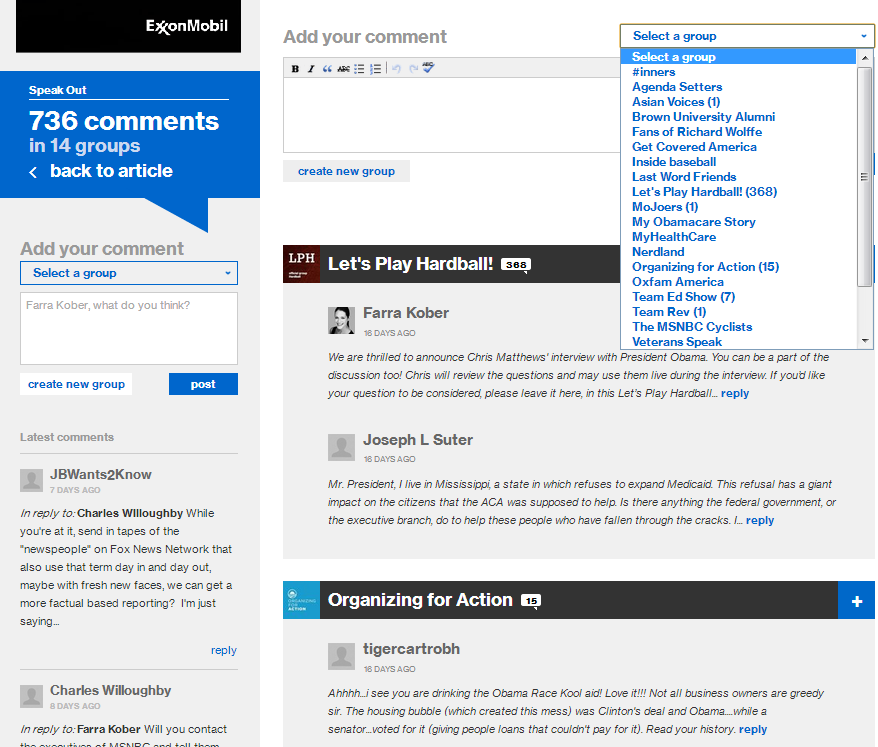Insert a bulleted list
This screenshot has width=878, height=747.
[x=359, y=69]
